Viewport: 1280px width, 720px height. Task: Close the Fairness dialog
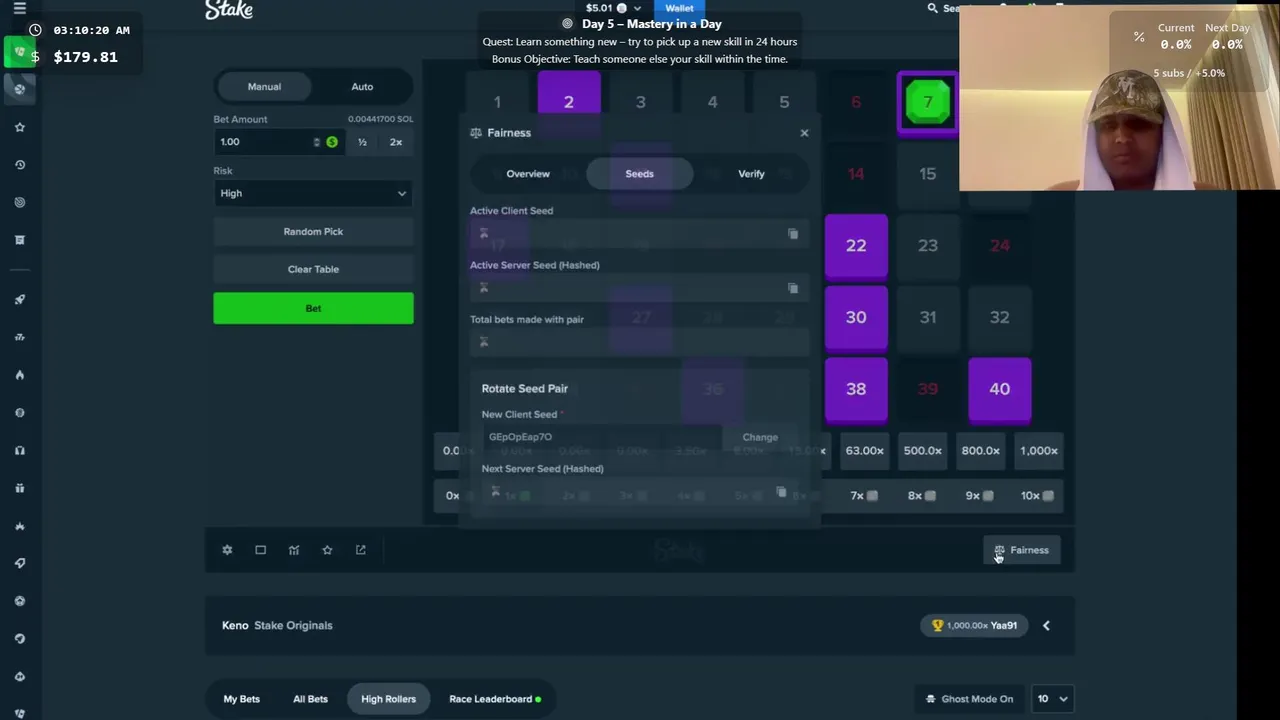pos(804,132)
